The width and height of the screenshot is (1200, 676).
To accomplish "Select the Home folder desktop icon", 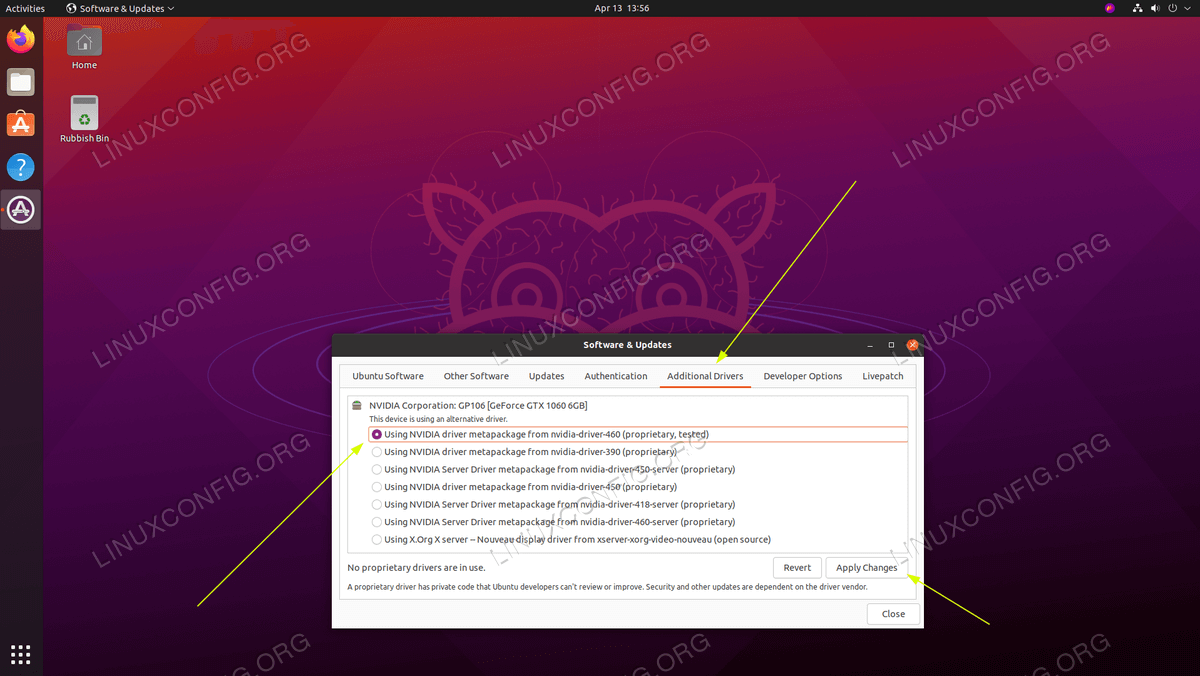I will 84,47.
